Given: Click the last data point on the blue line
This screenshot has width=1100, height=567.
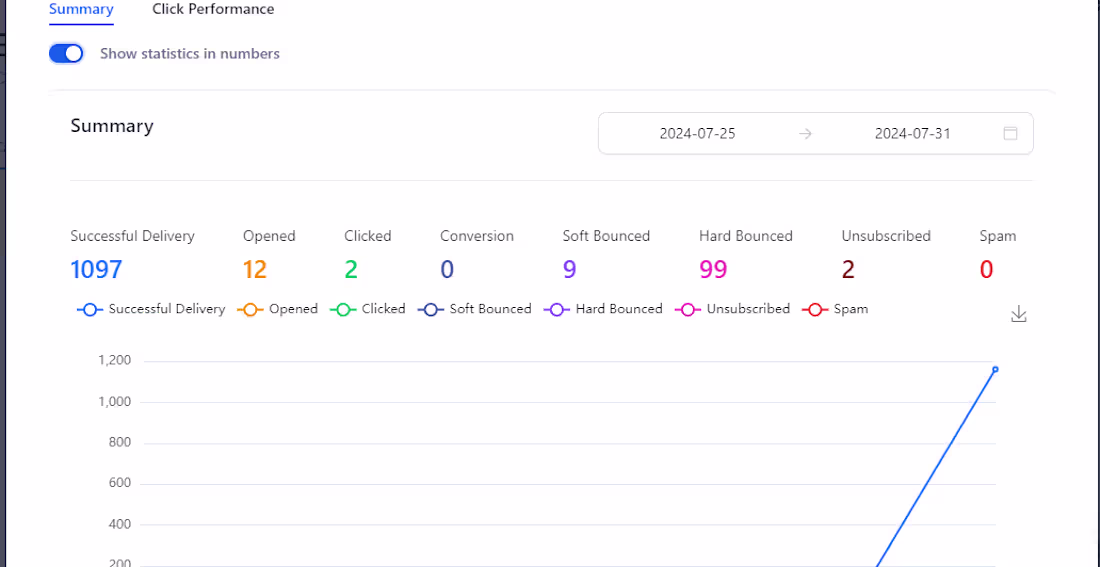Looking at the screenshot, I should pyautogui.click(x=995, y=369).
